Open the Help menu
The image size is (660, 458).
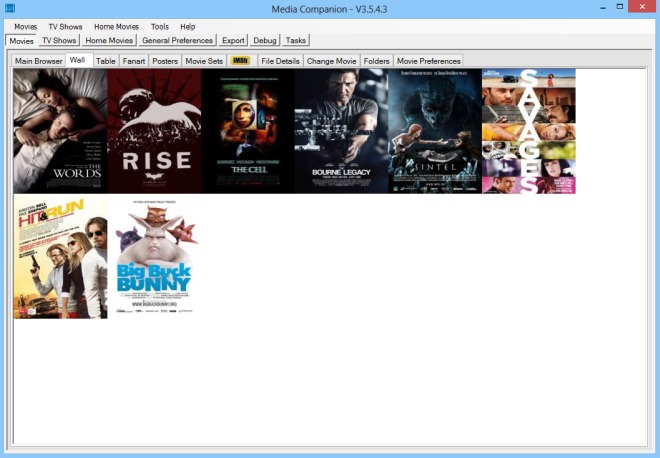188,26
